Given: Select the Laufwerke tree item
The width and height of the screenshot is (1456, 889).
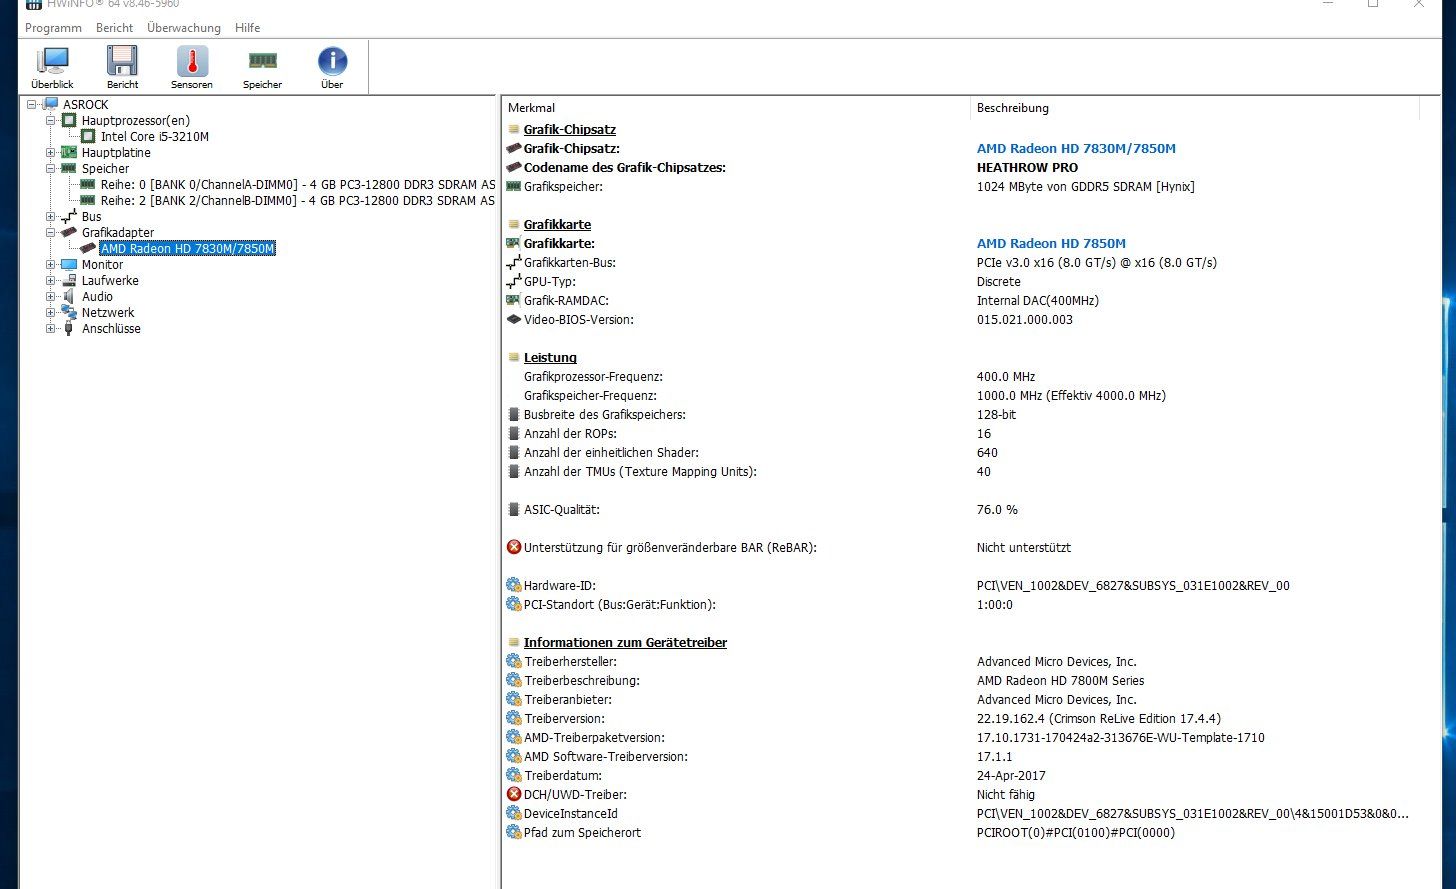Looking at the screenshot, I should pos(110,280).
